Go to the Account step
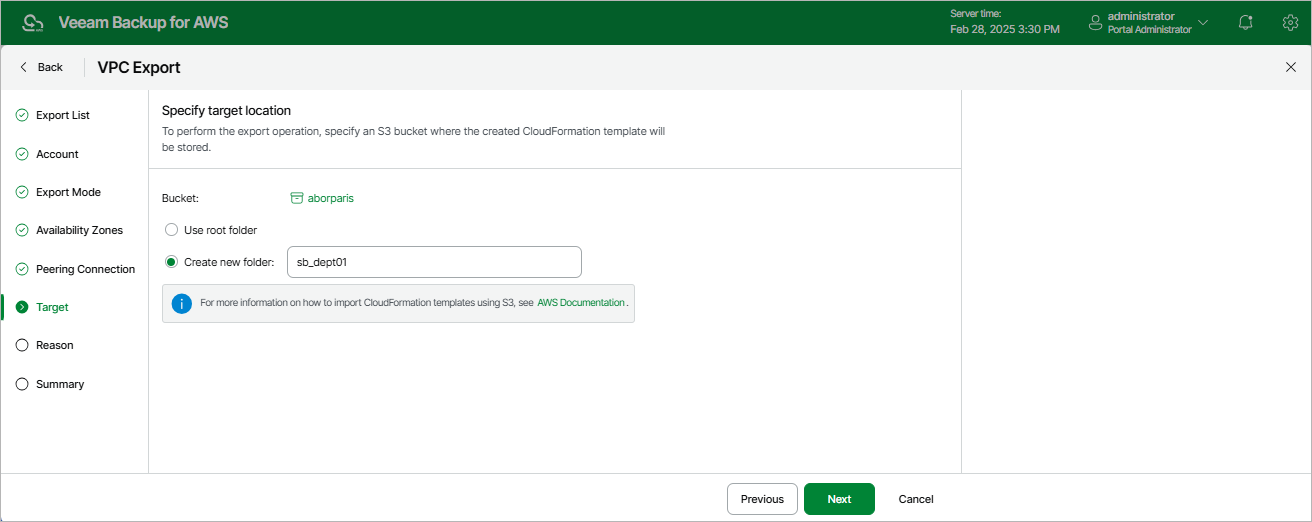This screenshot has height=522, width=1312. pos(57,154)
